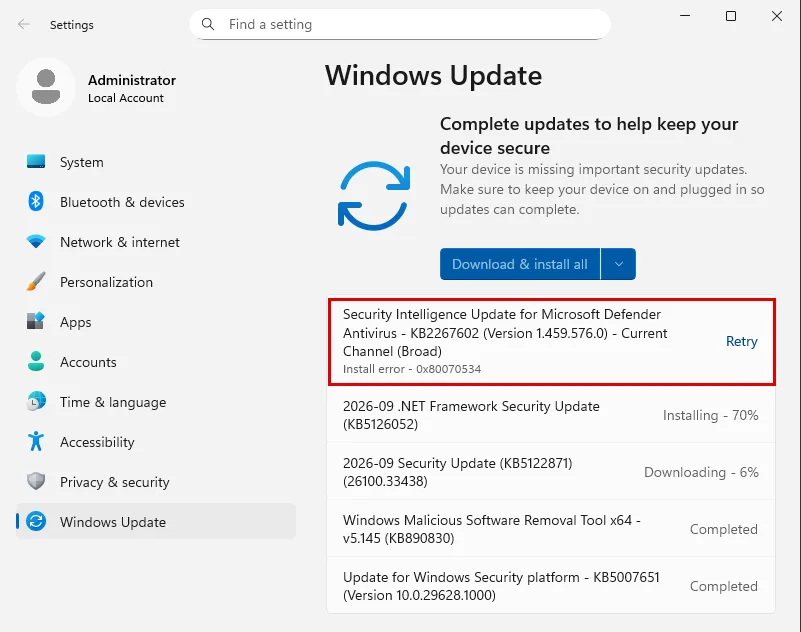Viewport: 801px width, 632px height.
Task: Click Download & install all button
Action: [x=520, y=264]
